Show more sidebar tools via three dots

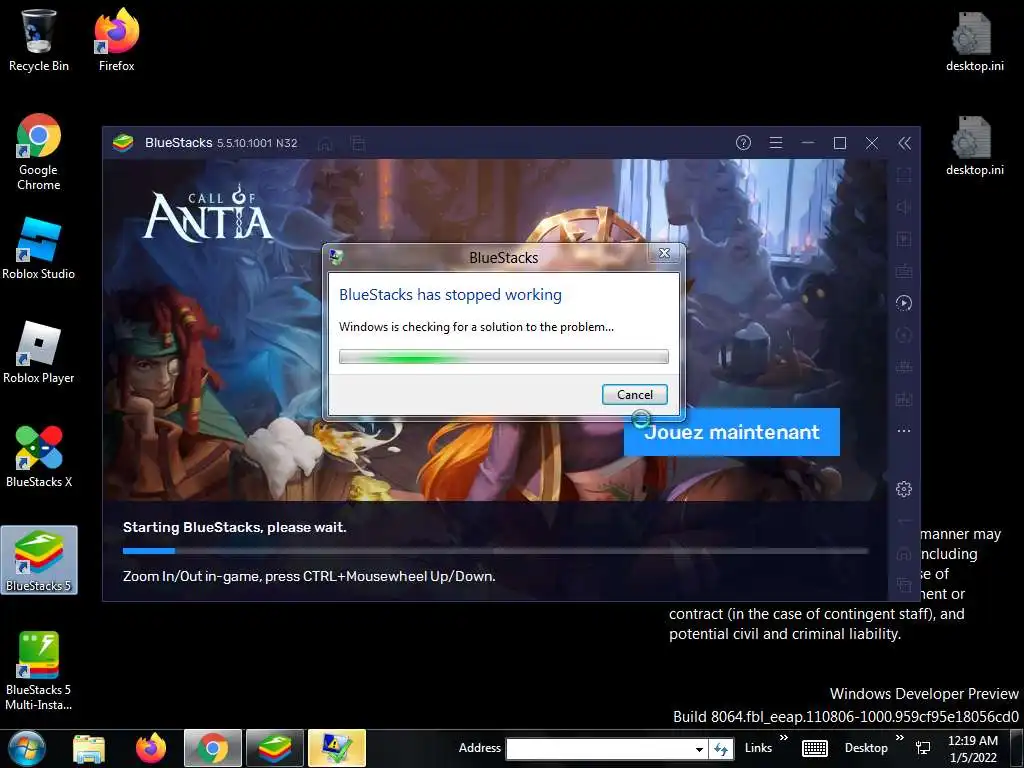tap(904, 430)
